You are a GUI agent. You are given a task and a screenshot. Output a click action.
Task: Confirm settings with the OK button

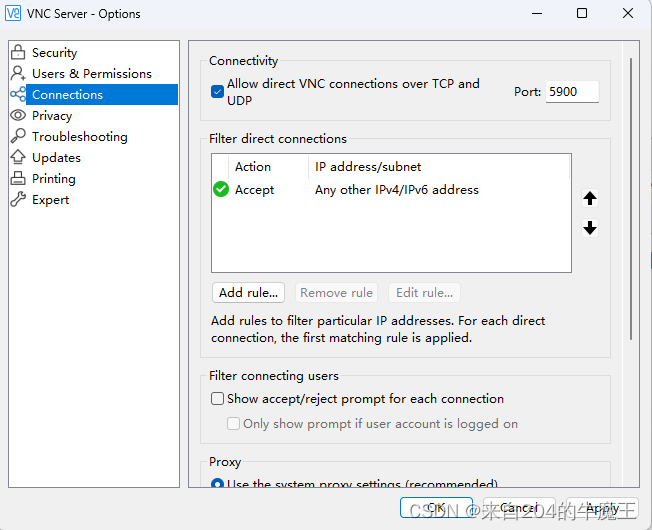(x=436, y=508)
